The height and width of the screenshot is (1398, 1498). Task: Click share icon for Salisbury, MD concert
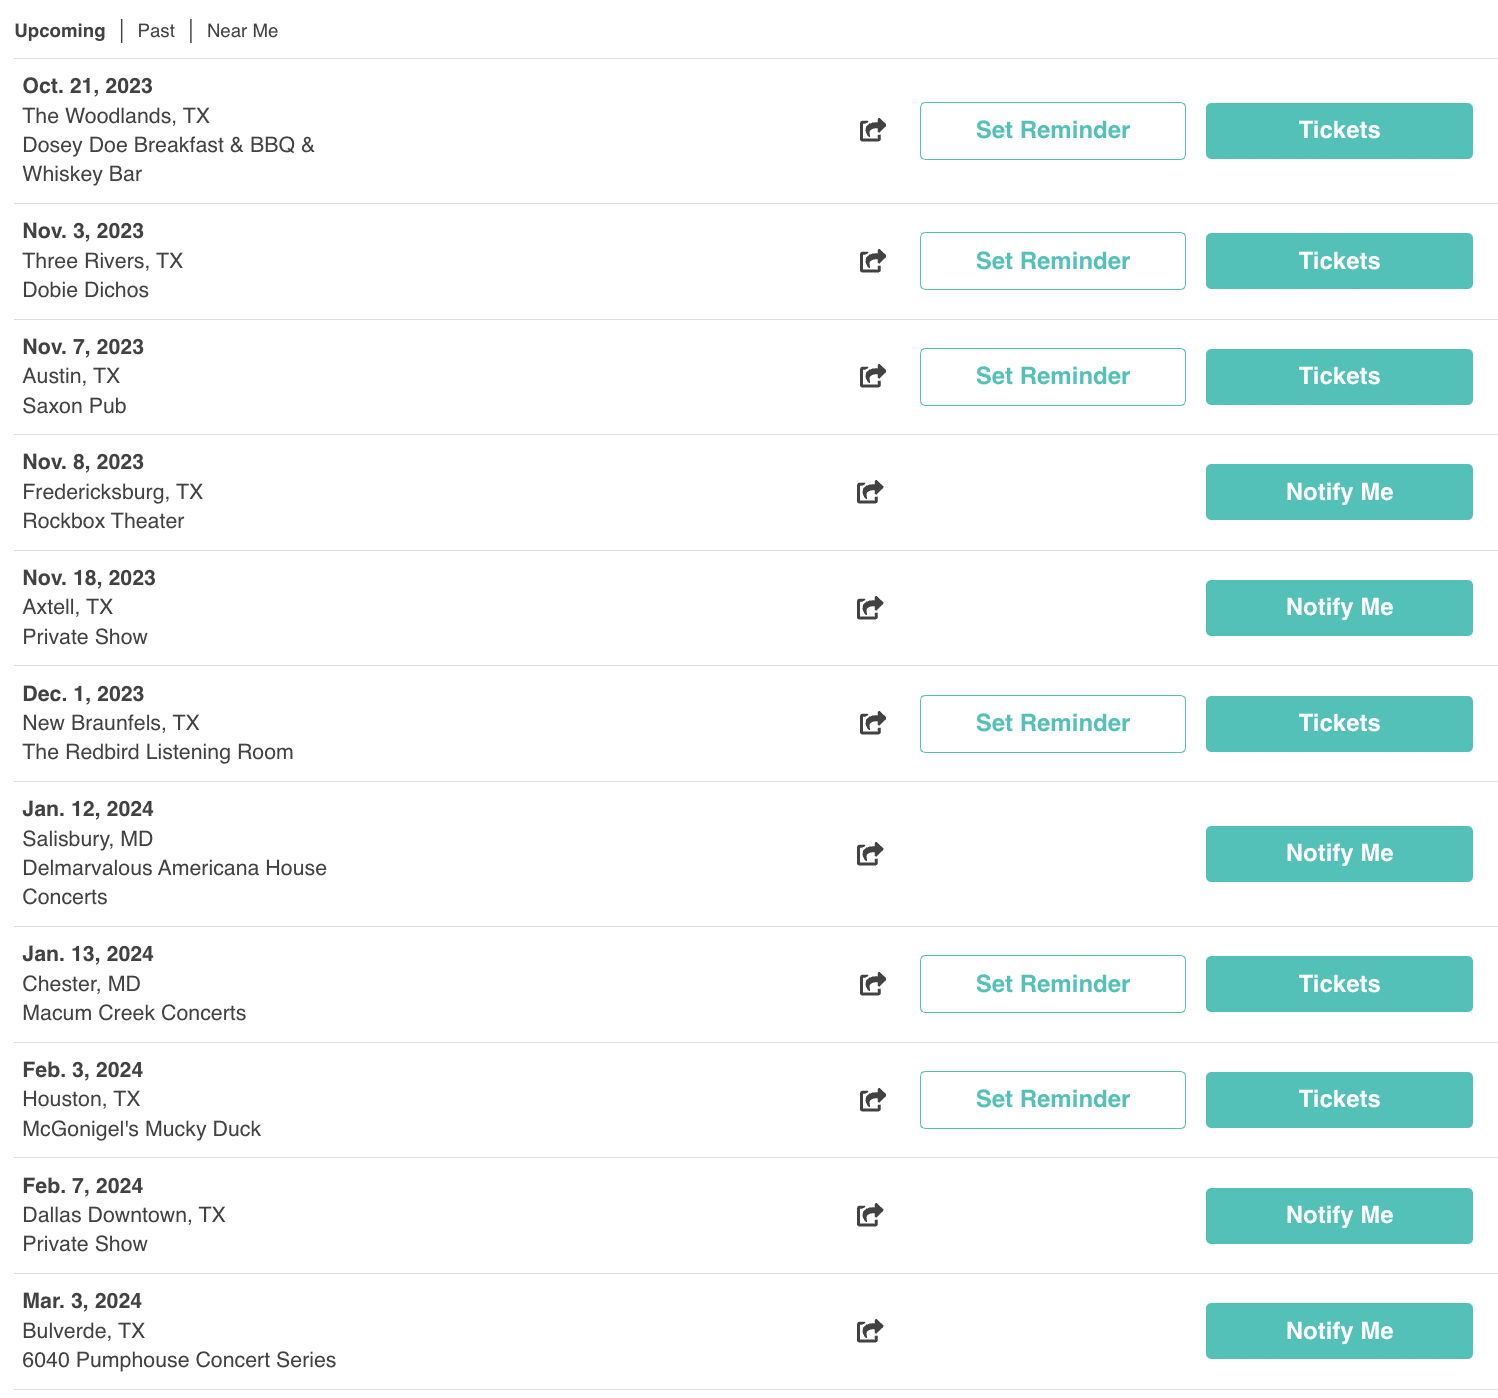(870, 853)
